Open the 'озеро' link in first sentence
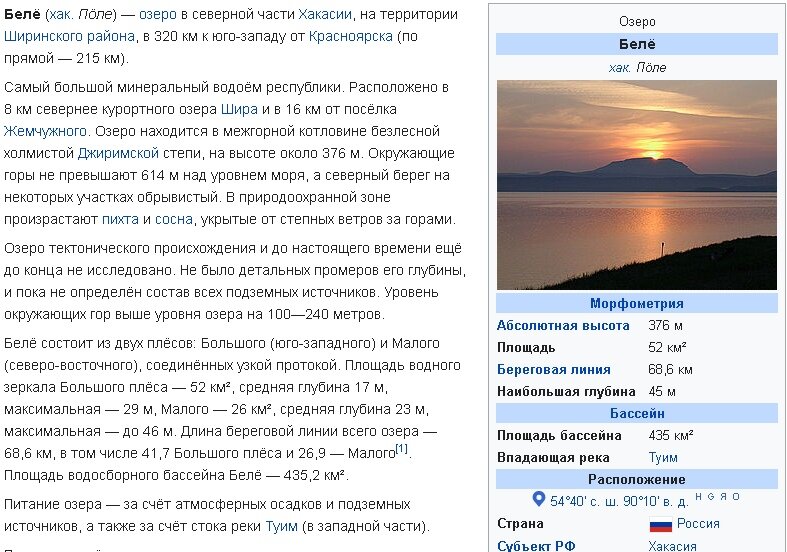 [157, 15]
